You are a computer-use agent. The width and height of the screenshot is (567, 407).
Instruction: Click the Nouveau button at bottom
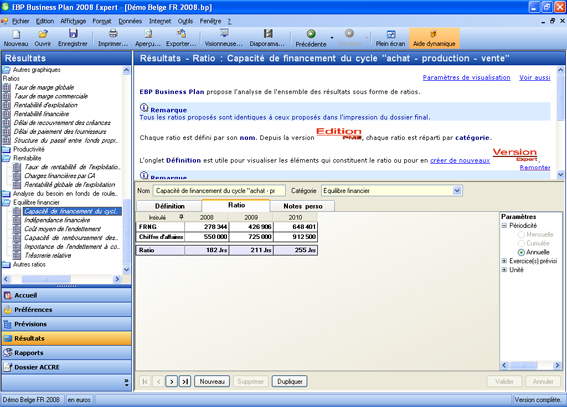point(212,381)
